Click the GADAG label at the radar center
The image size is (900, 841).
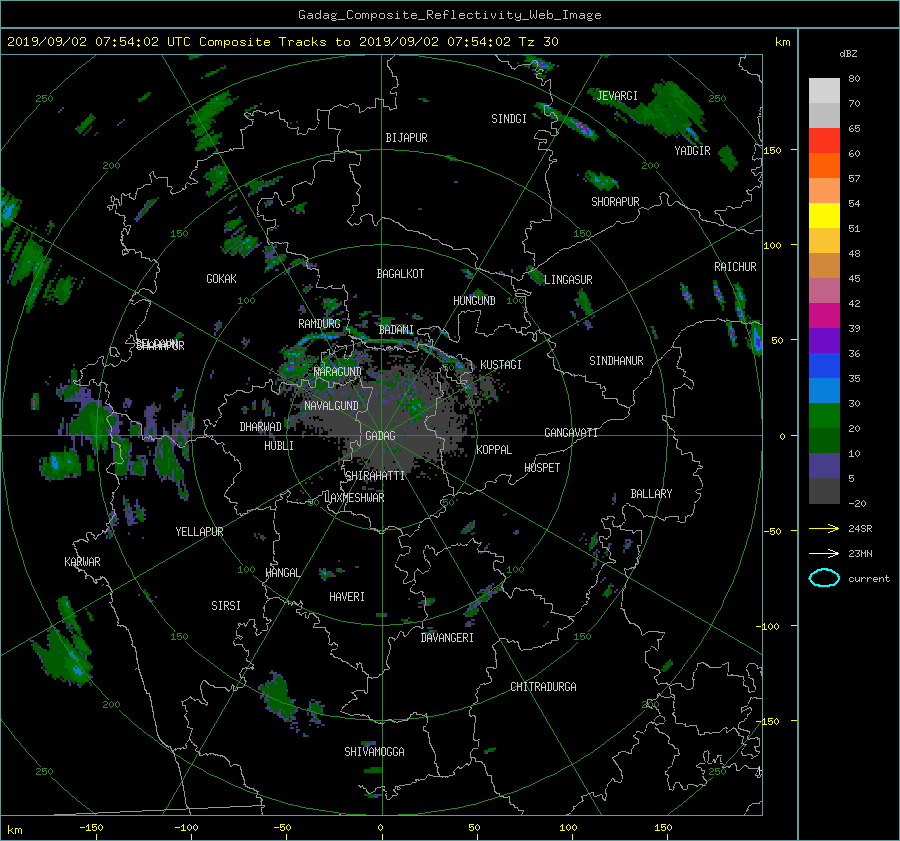pyautogui.click(x=380, y=436)
